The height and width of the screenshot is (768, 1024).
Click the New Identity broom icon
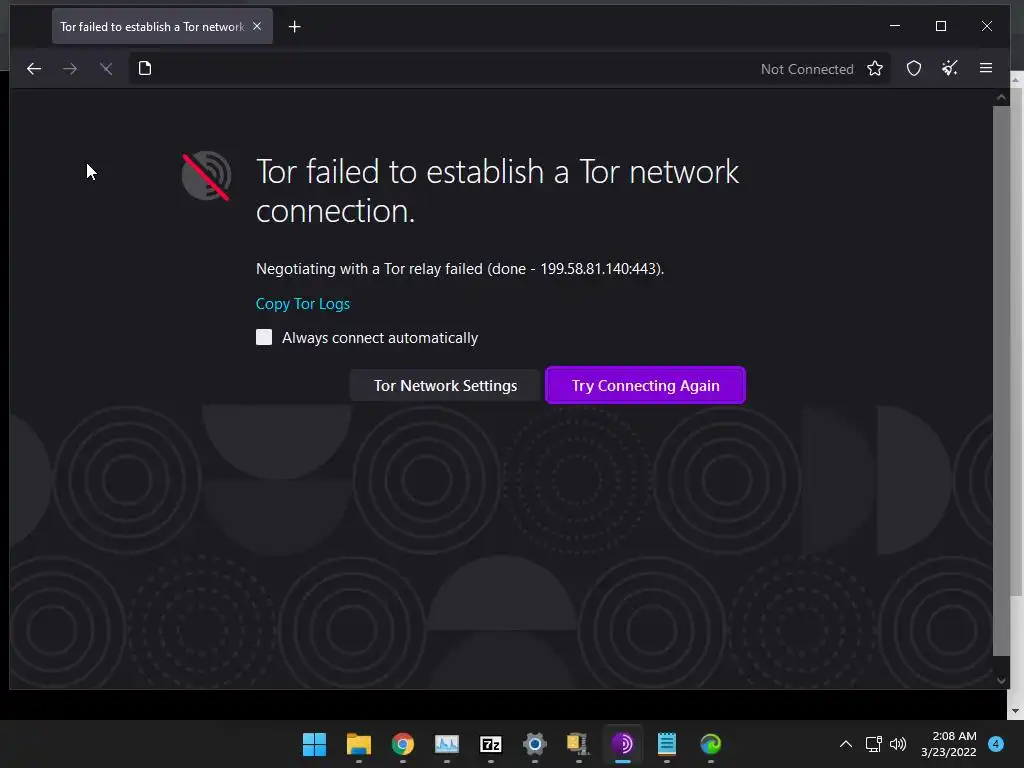click(950, 68)
